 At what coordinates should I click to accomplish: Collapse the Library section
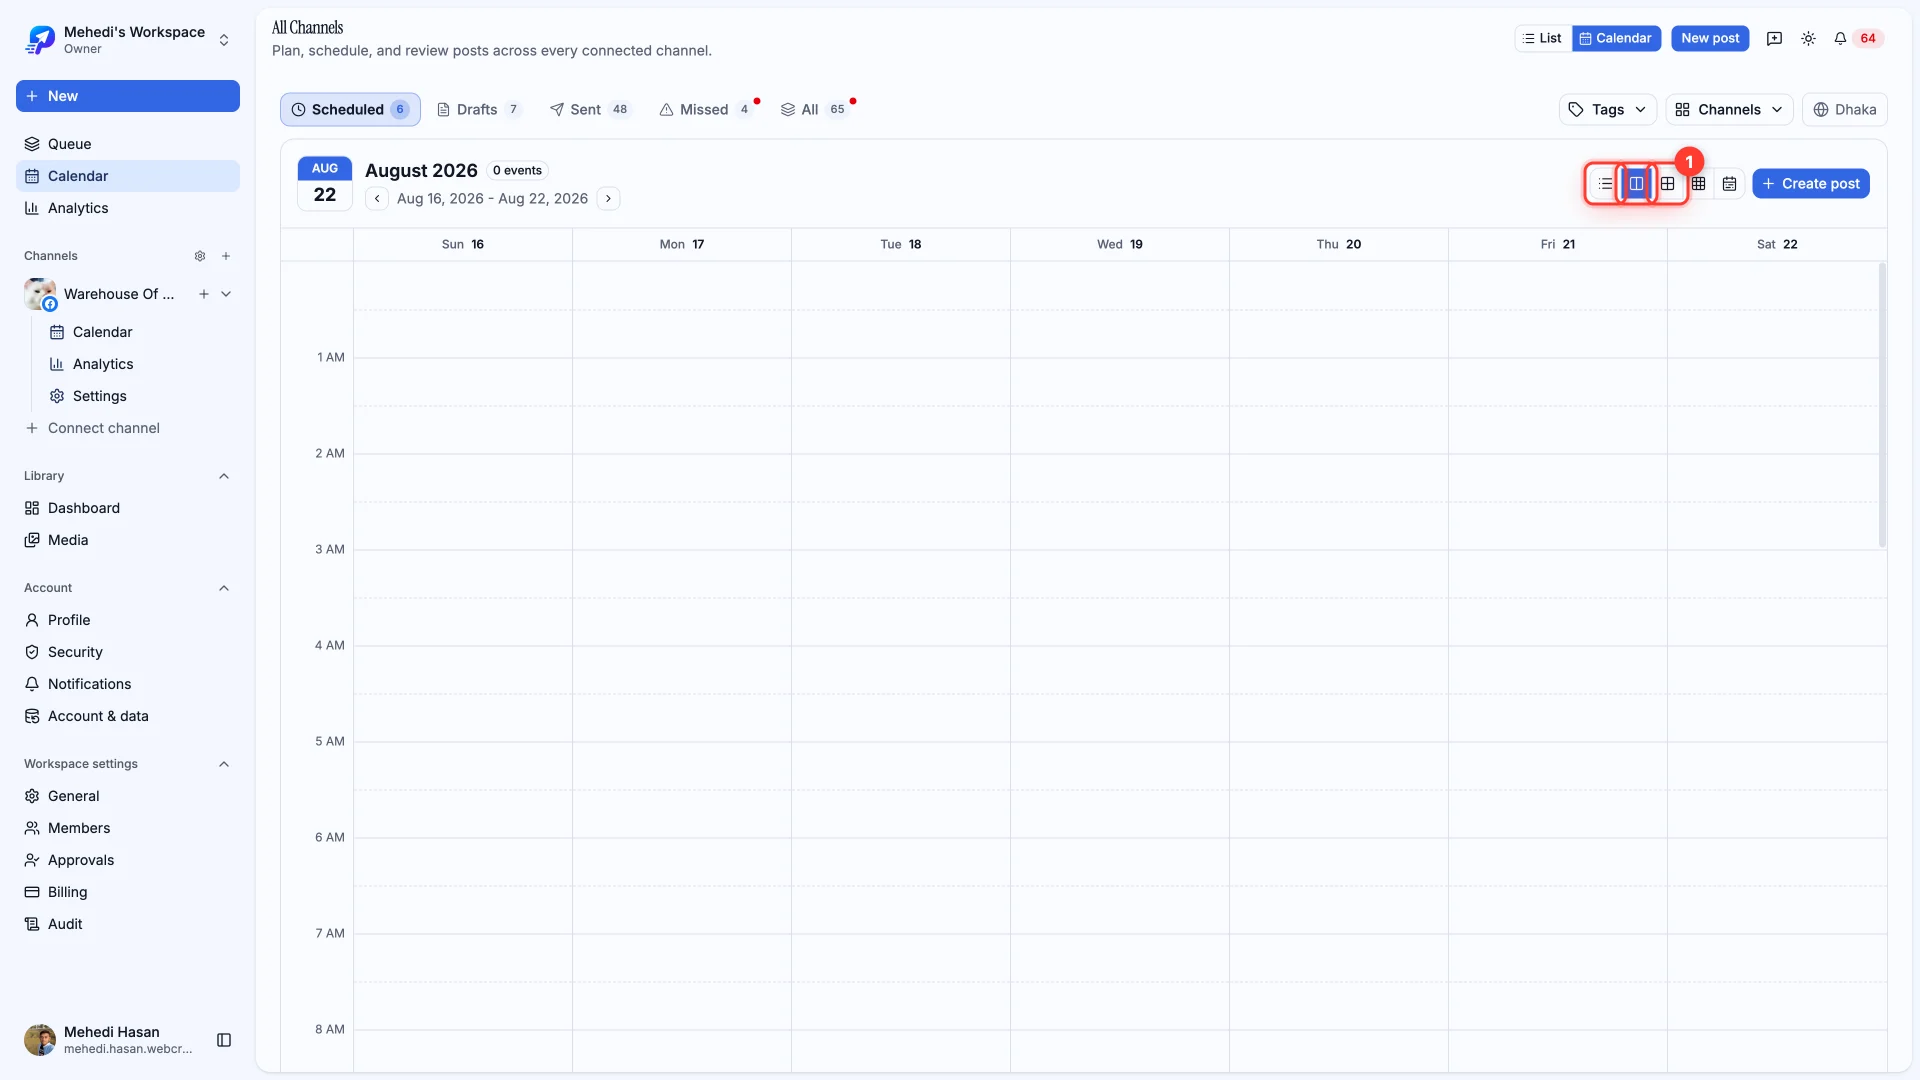tap(224, 476)
